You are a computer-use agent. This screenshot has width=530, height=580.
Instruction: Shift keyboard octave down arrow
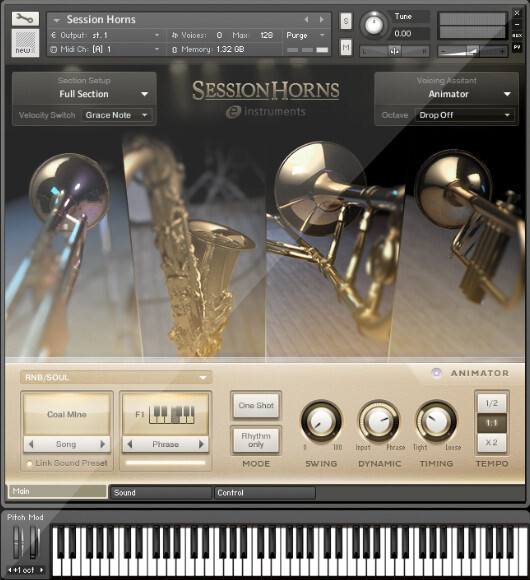[10, 570]
